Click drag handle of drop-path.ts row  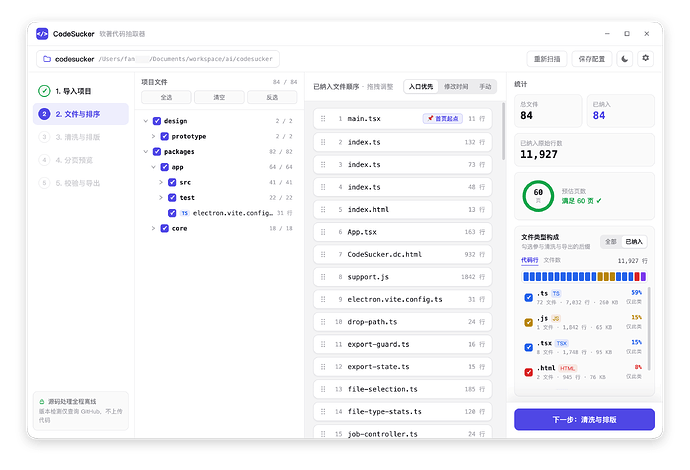[323, 322]
